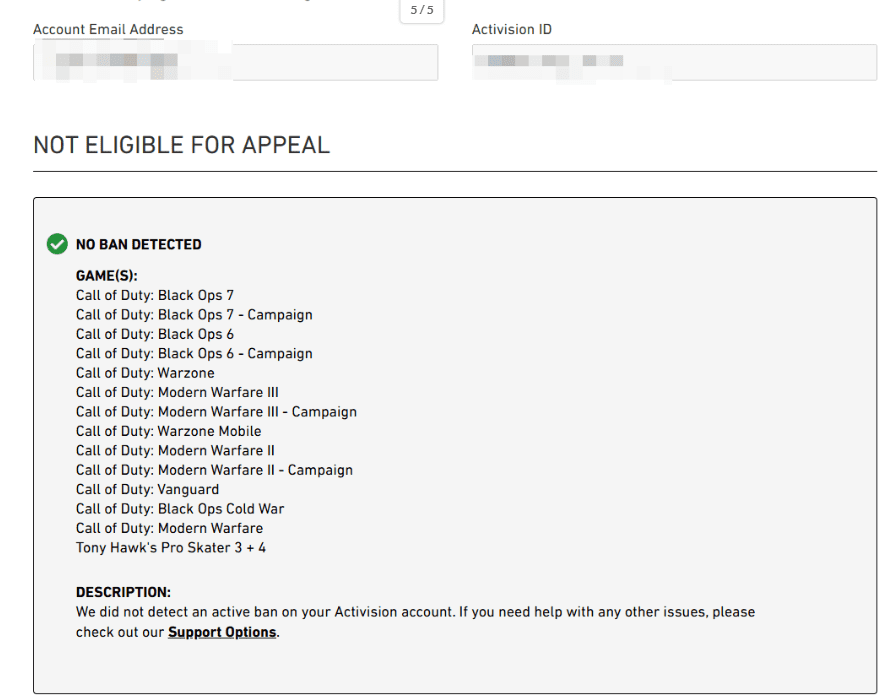Select the Call of Duty: Warzone entry
Viewport: 878px width, 699px height.
point(145,373)
